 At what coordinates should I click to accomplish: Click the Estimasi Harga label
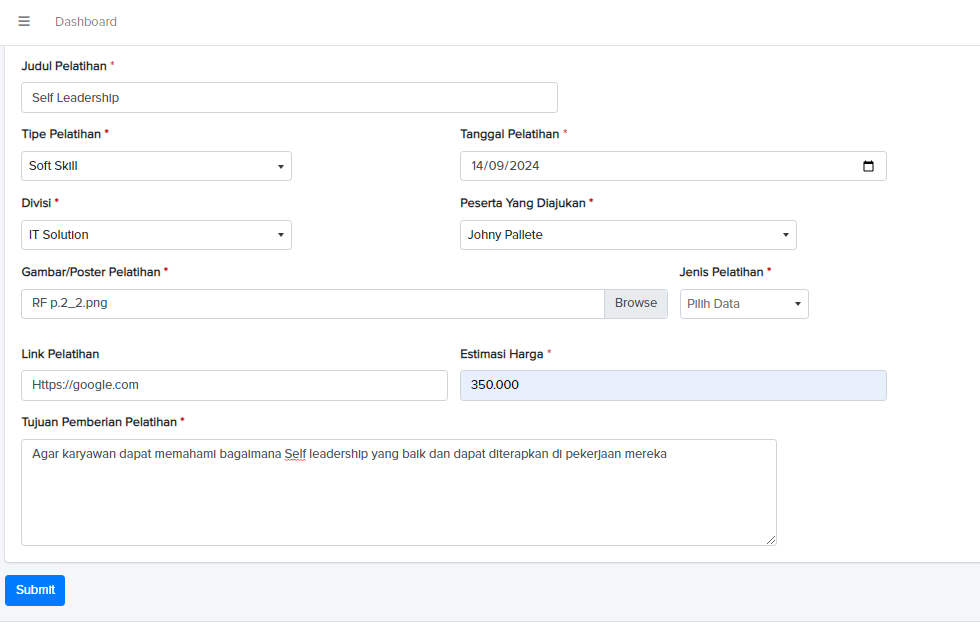(x=502, y=354)
